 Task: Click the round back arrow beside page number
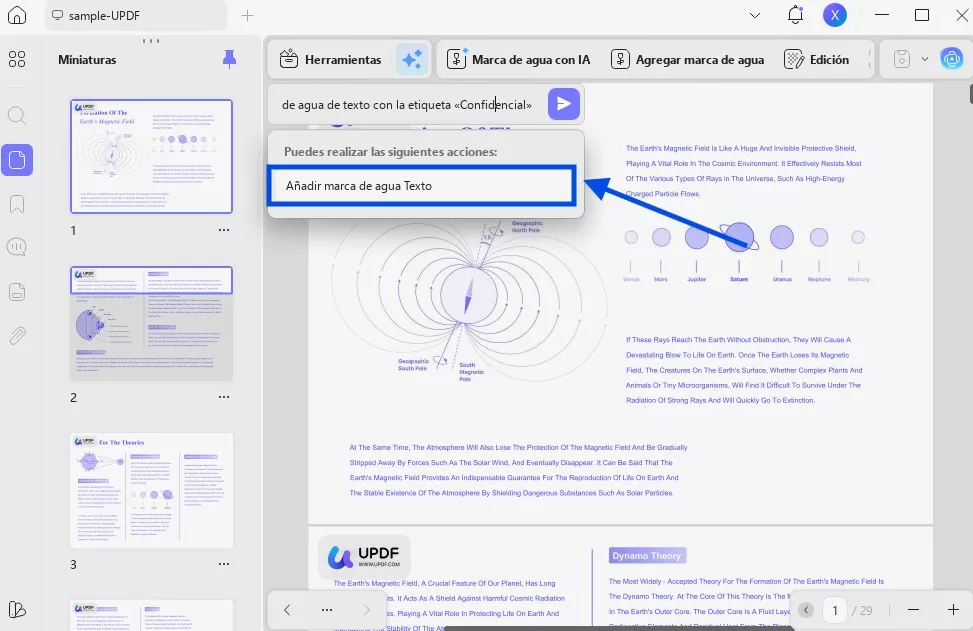click(x=805, y=610)
